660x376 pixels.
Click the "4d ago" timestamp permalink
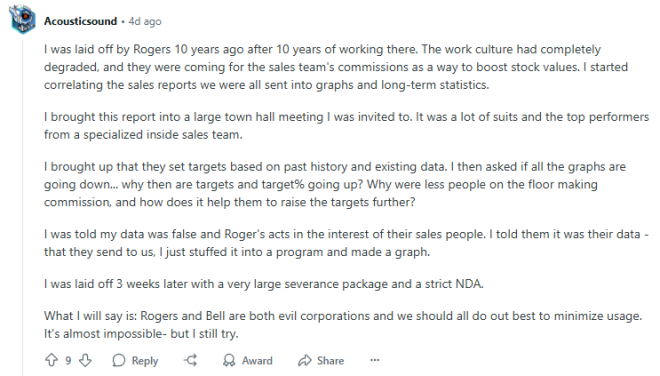(145, 21)
